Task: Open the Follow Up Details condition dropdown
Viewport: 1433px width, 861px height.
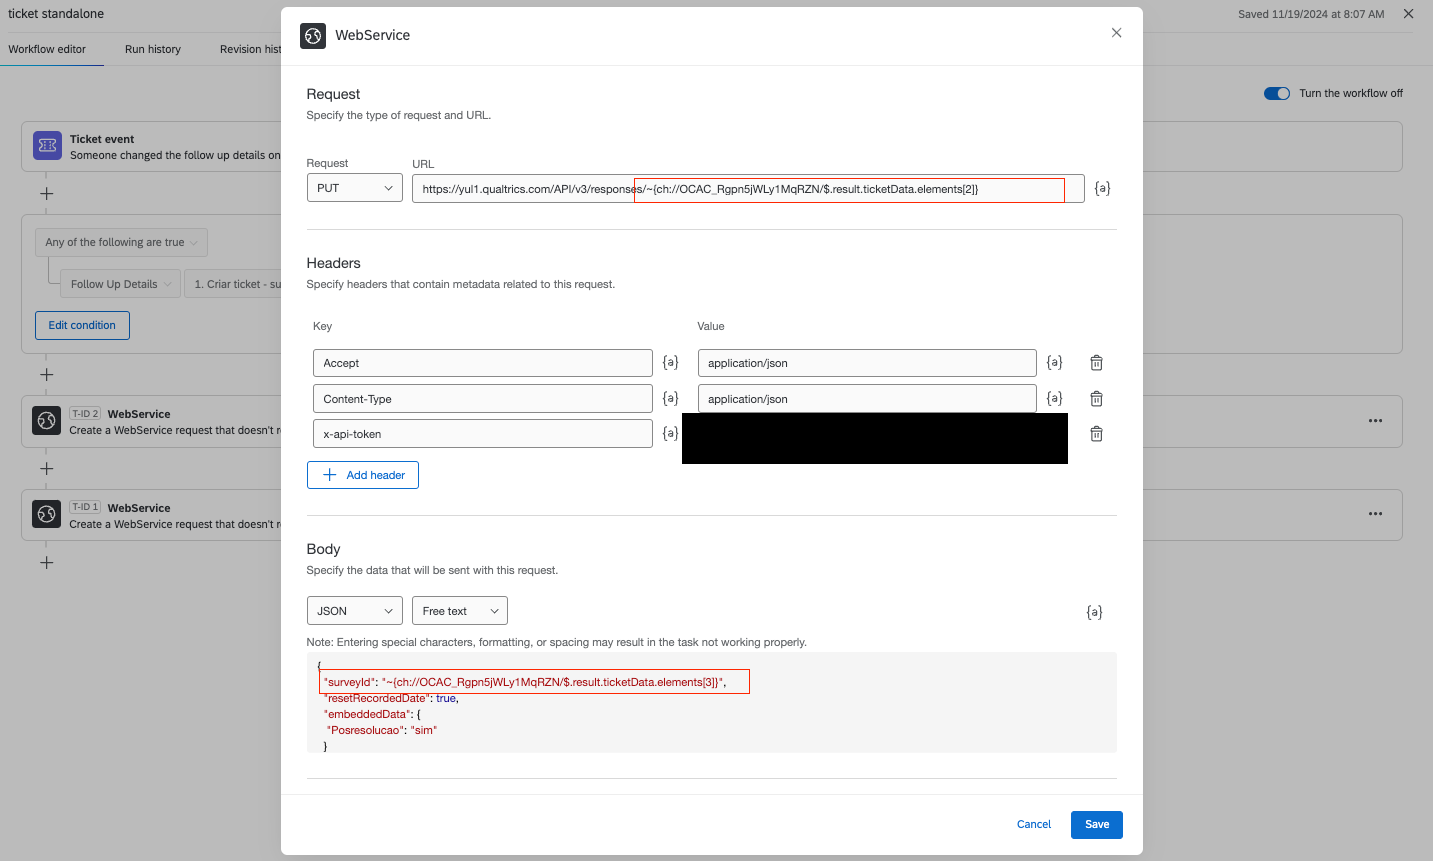Action: tap(121, 284)
